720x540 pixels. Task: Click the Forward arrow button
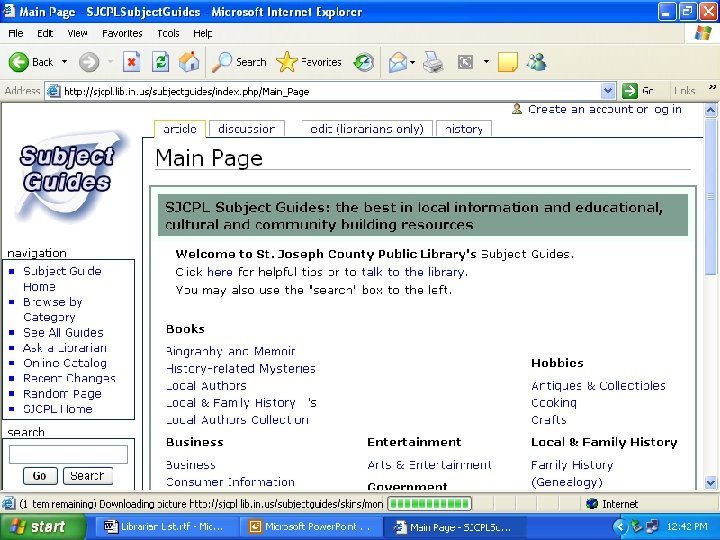pos(89,62)
